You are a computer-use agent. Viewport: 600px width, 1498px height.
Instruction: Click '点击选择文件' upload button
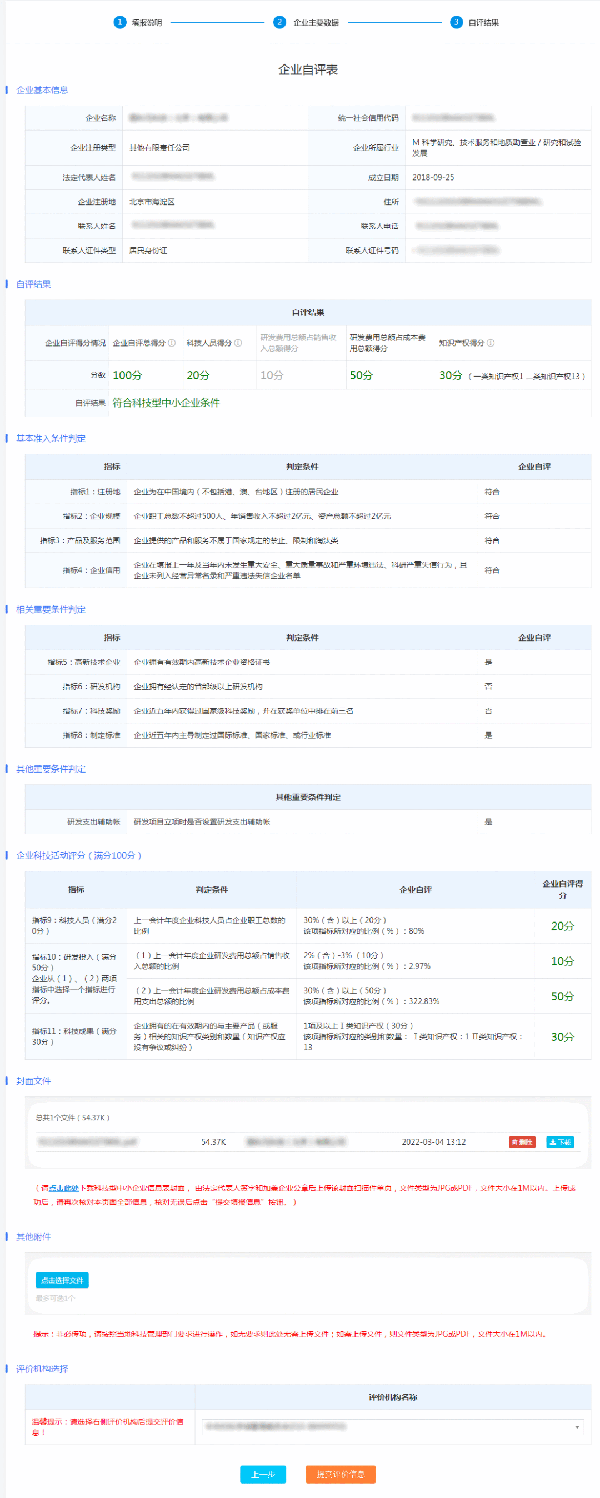tap(63, 1280)
